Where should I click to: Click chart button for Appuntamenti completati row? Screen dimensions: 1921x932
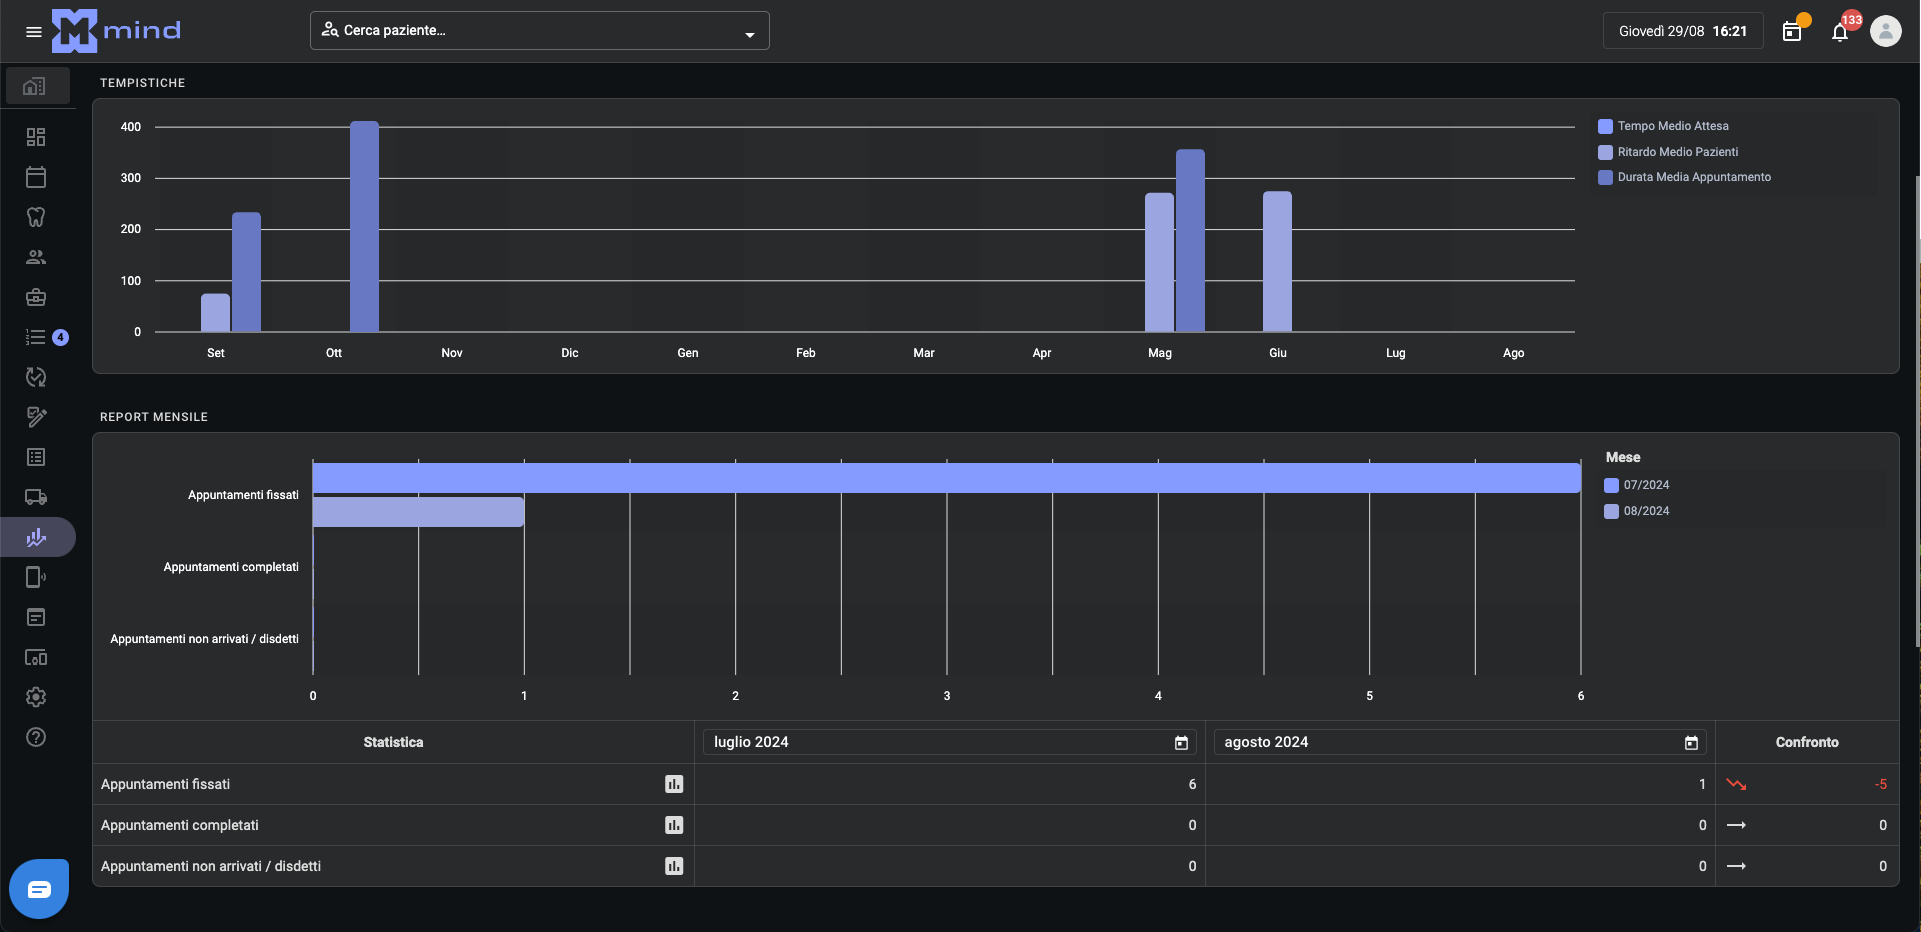[674, 825]
